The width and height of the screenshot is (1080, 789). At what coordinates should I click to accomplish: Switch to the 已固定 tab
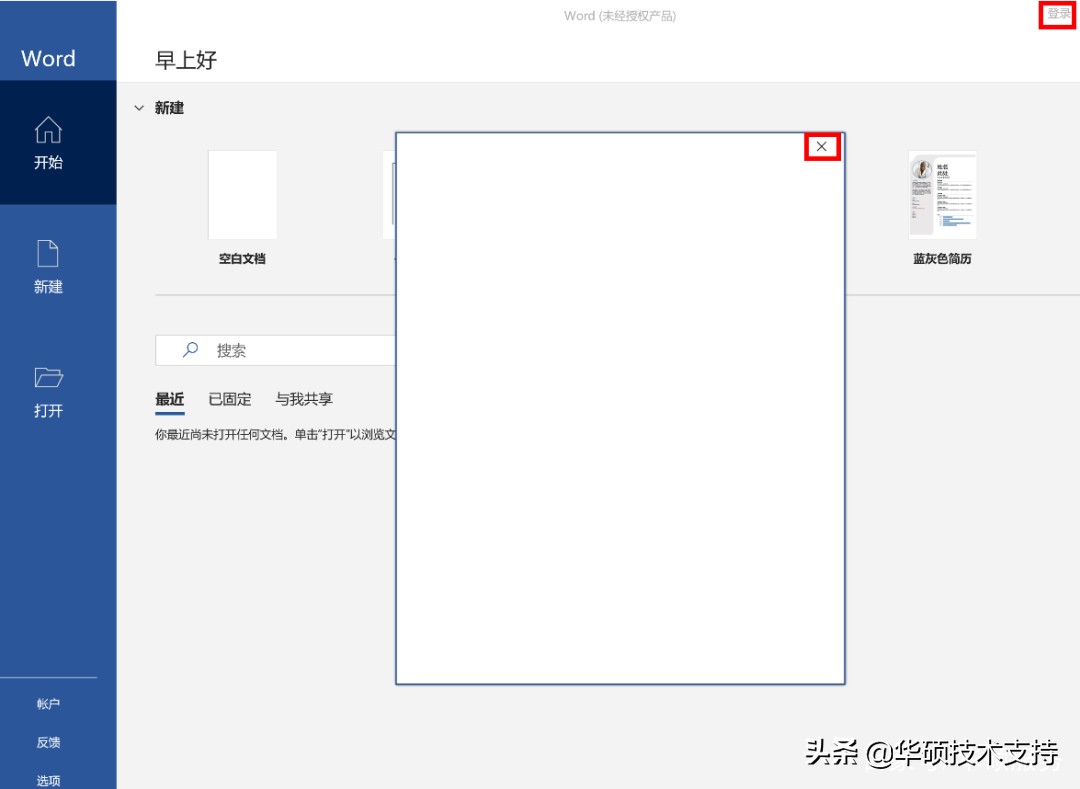(x=230, y=399)
